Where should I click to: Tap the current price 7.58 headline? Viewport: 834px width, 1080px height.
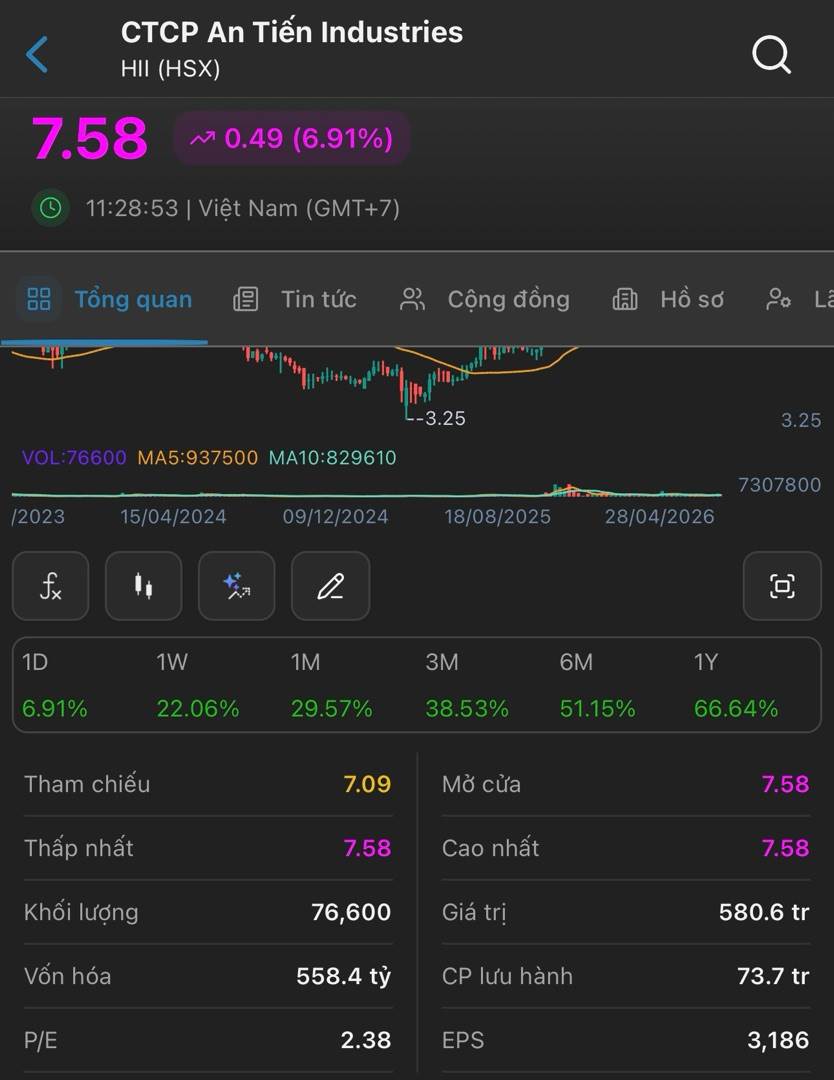pos(90,138)
